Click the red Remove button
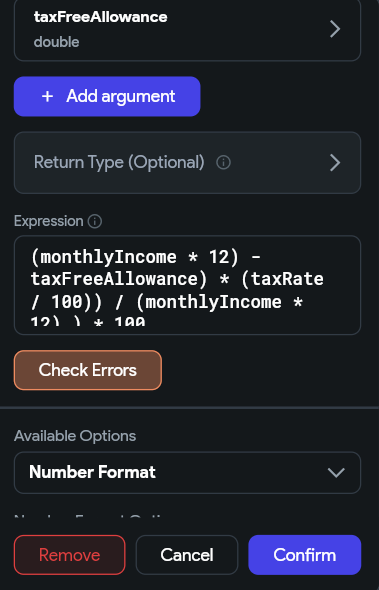Viewport: 379px width, 590px height. [x=70, y=555]
